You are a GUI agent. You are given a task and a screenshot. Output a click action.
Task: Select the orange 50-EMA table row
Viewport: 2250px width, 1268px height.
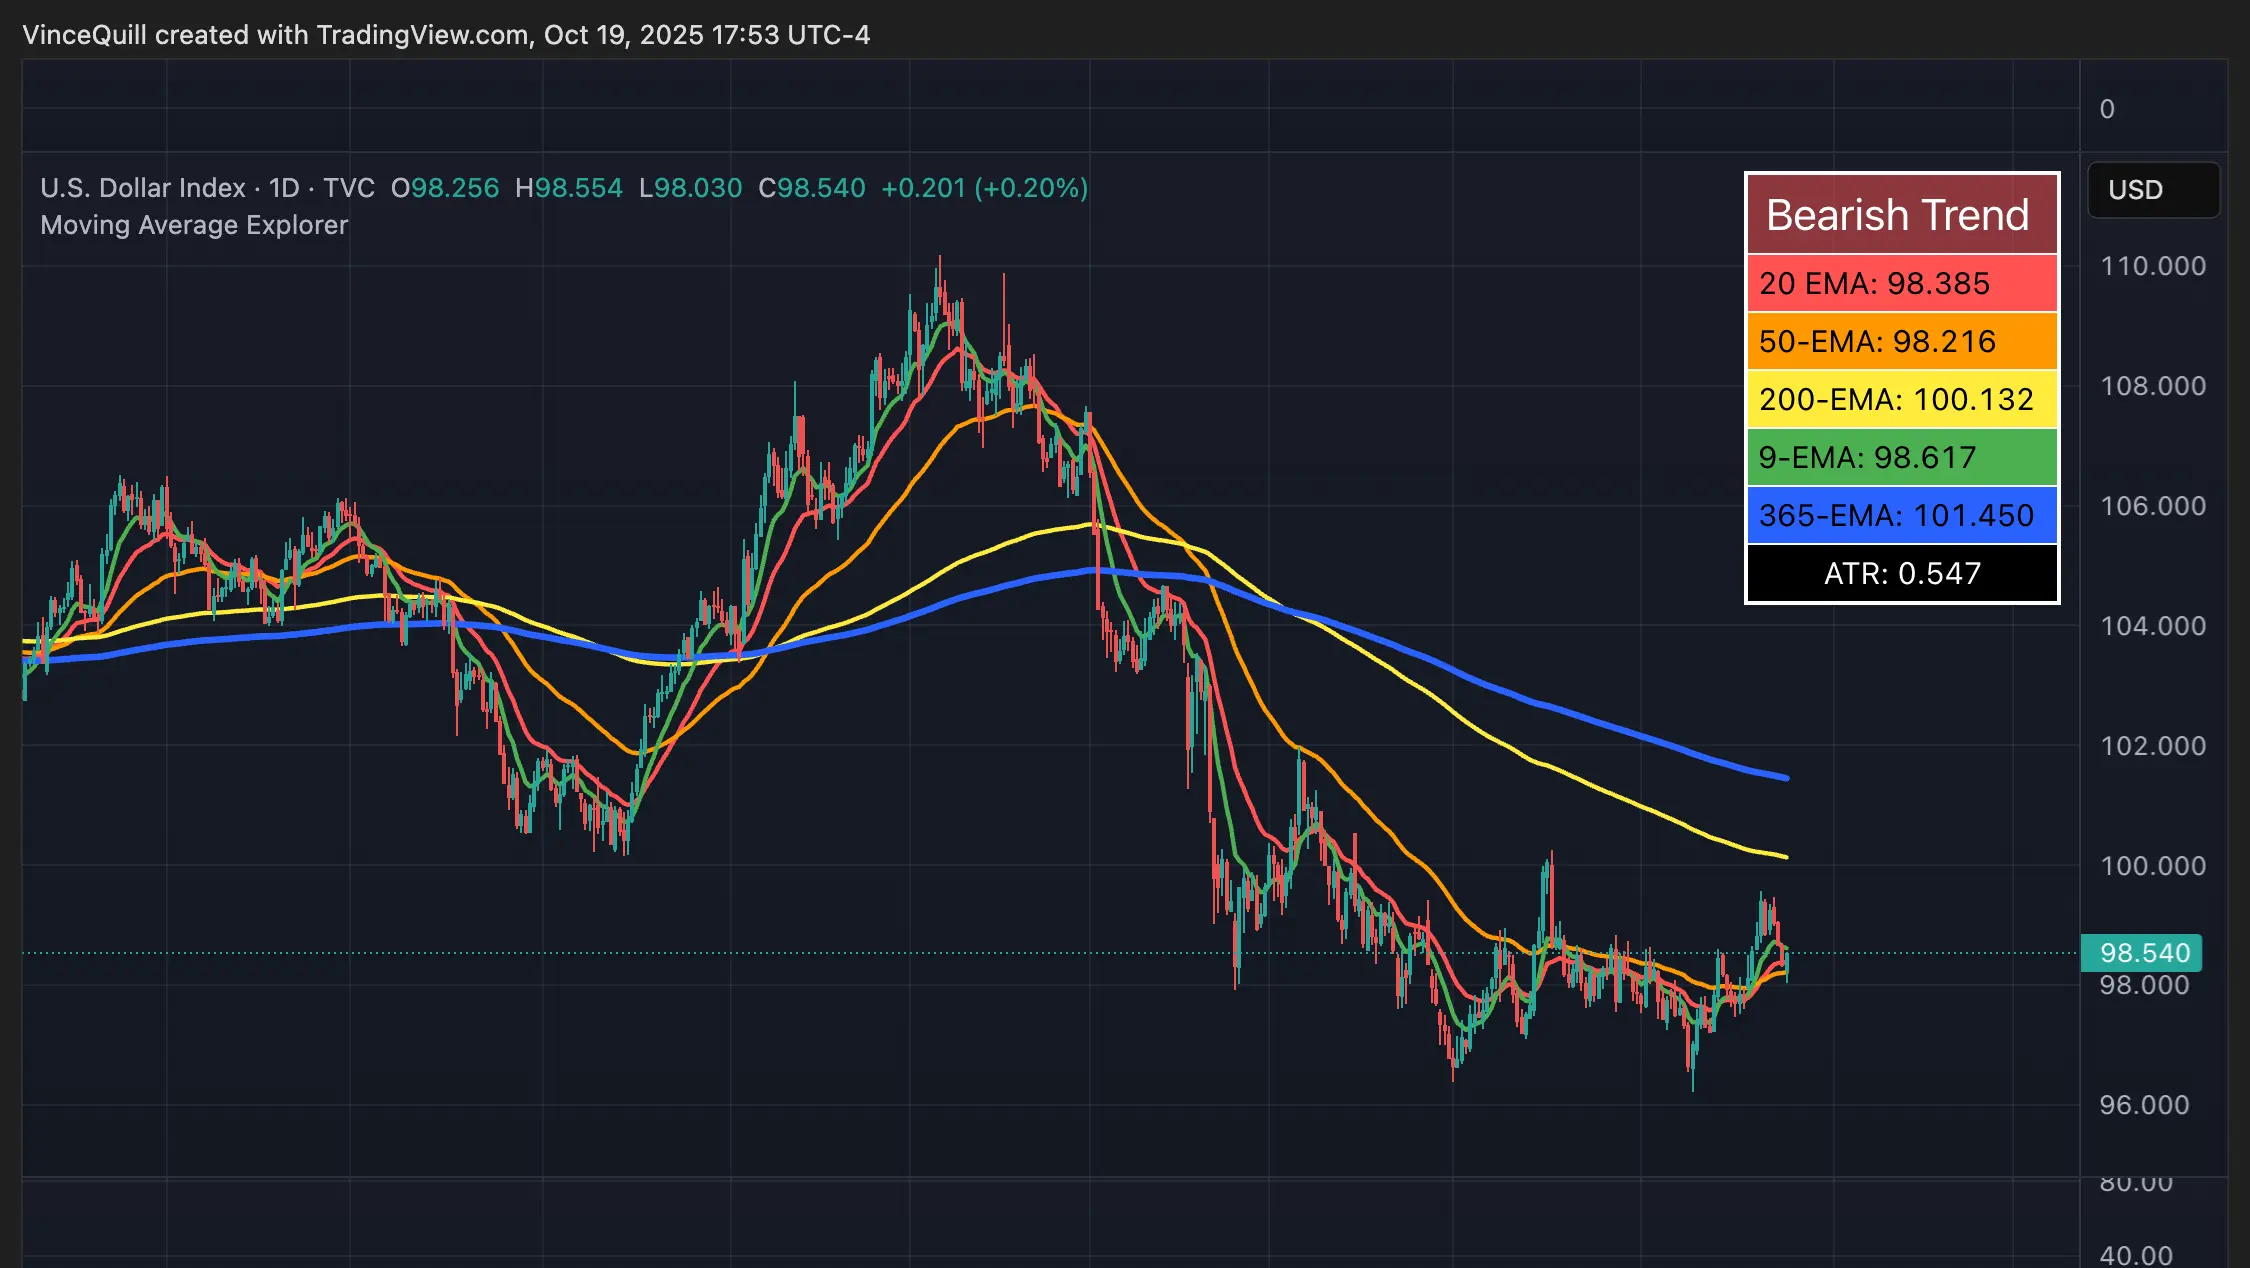[x=1901, y=341]
